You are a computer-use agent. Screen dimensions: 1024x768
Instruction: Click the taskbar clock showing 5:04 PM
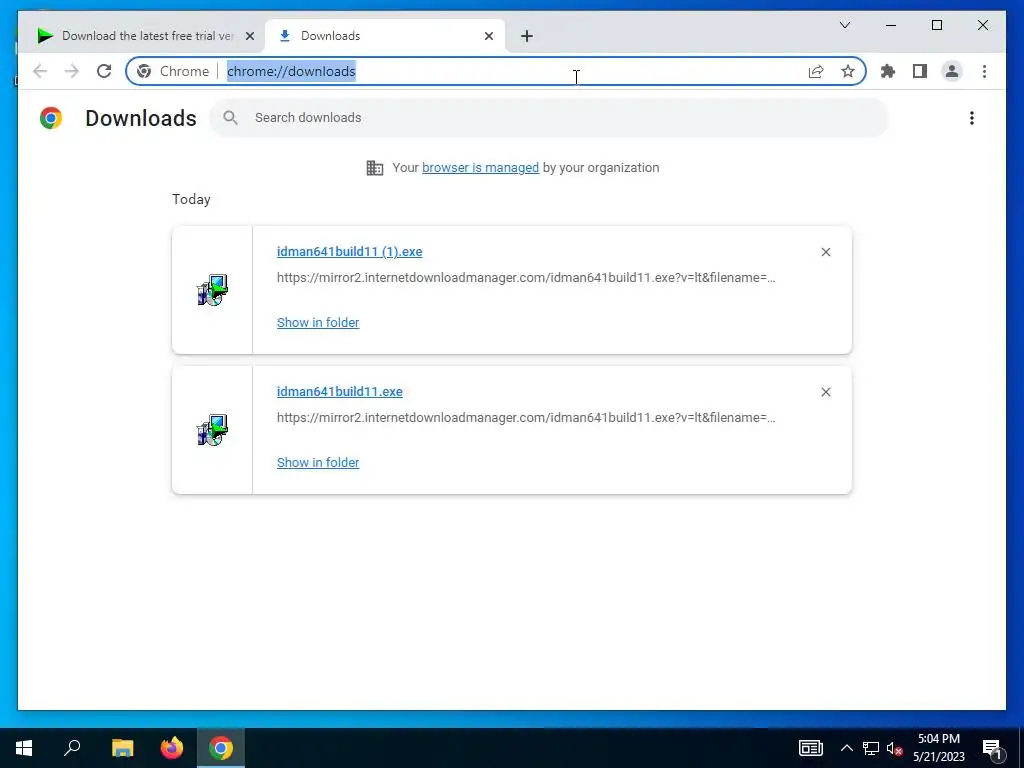coord(938,748)
